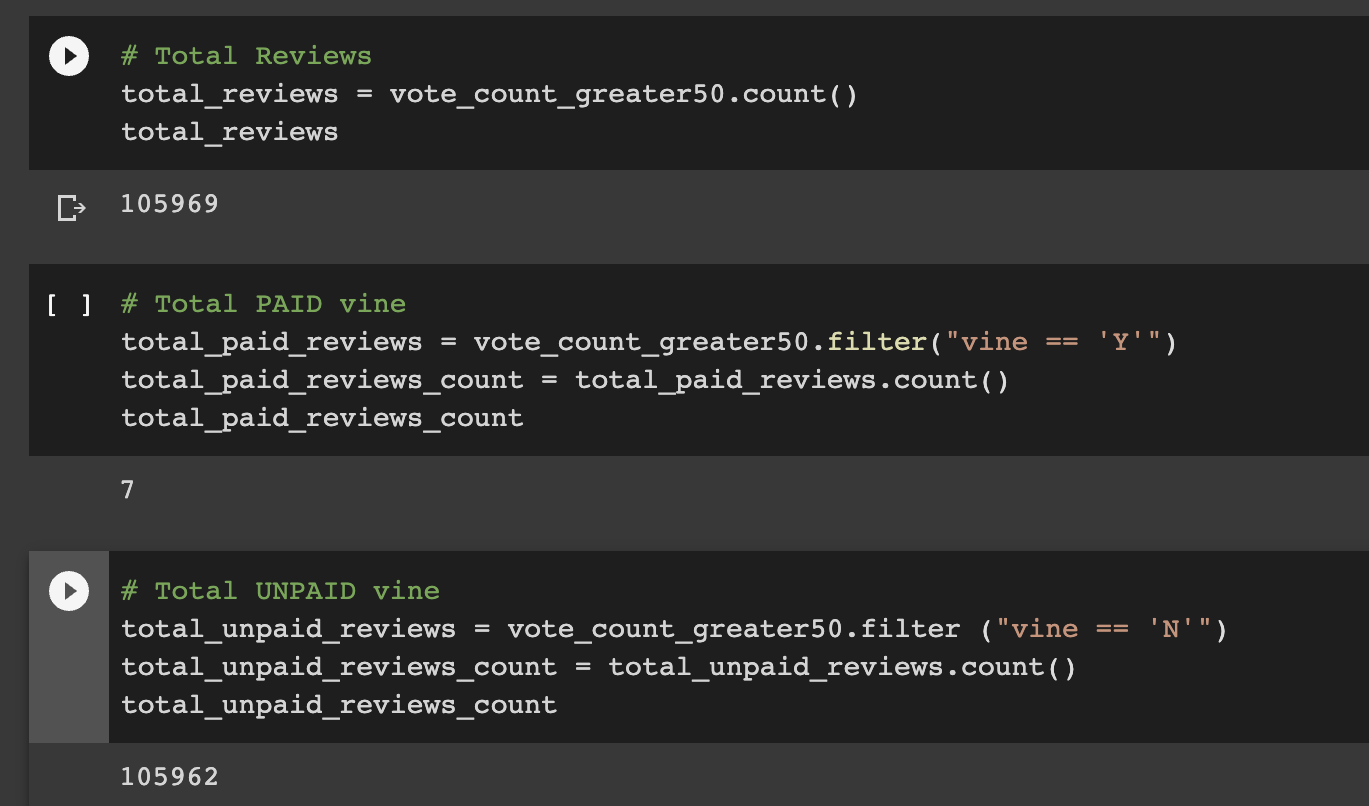Click the play icon in the last cell

(68, 590)
